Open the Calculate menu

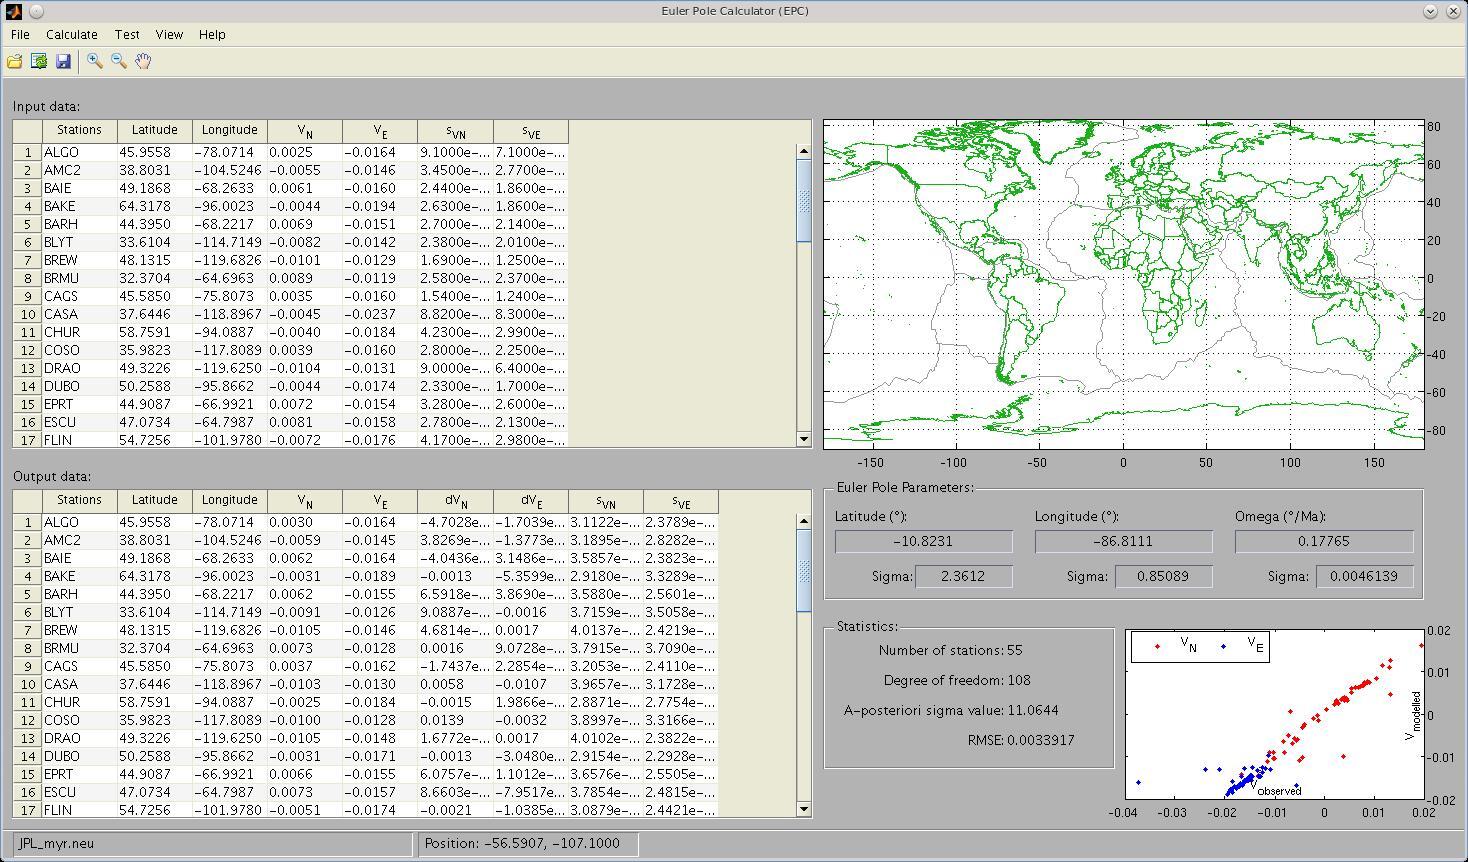[72, 34]
